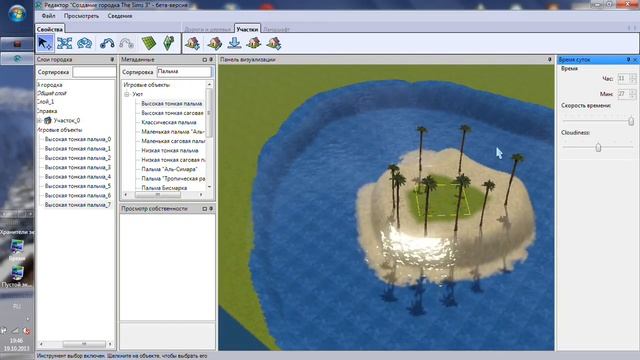640x360 pixels.
Task: Click the green plumbob icon
Action: click(169, 43)
